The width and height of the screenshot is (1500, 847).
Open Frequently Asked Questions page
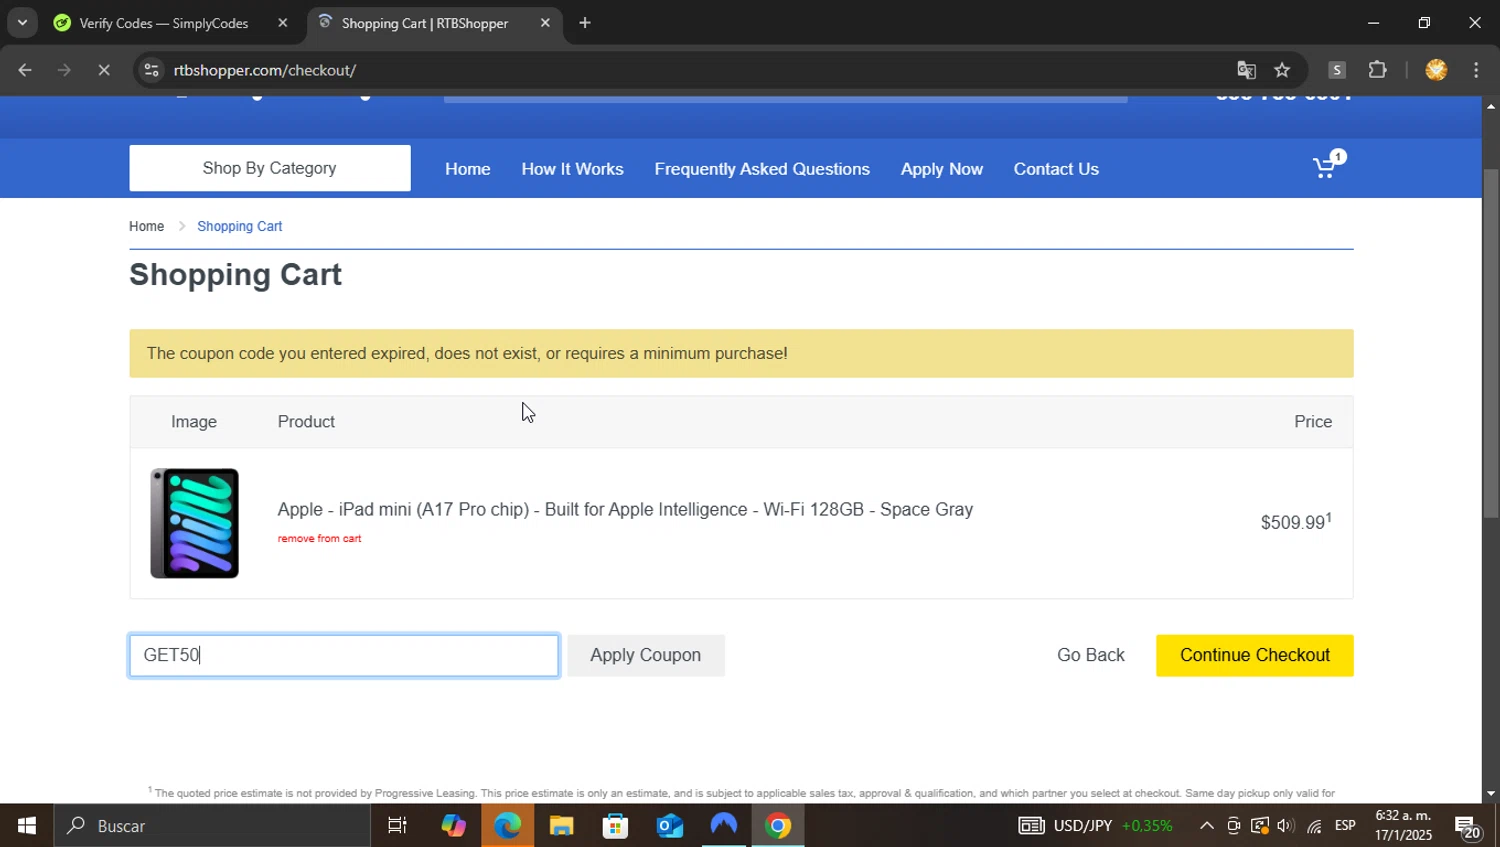click(762, 169)
